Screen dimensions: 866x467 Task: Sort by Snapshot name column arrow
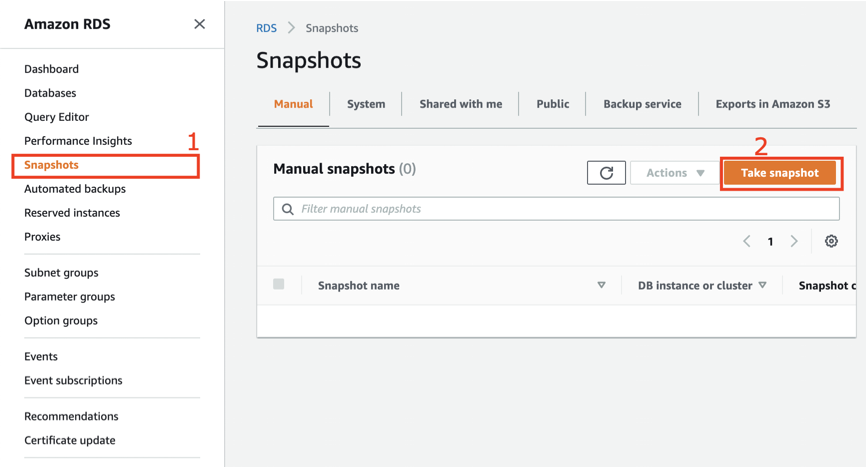tap(601, 285)
